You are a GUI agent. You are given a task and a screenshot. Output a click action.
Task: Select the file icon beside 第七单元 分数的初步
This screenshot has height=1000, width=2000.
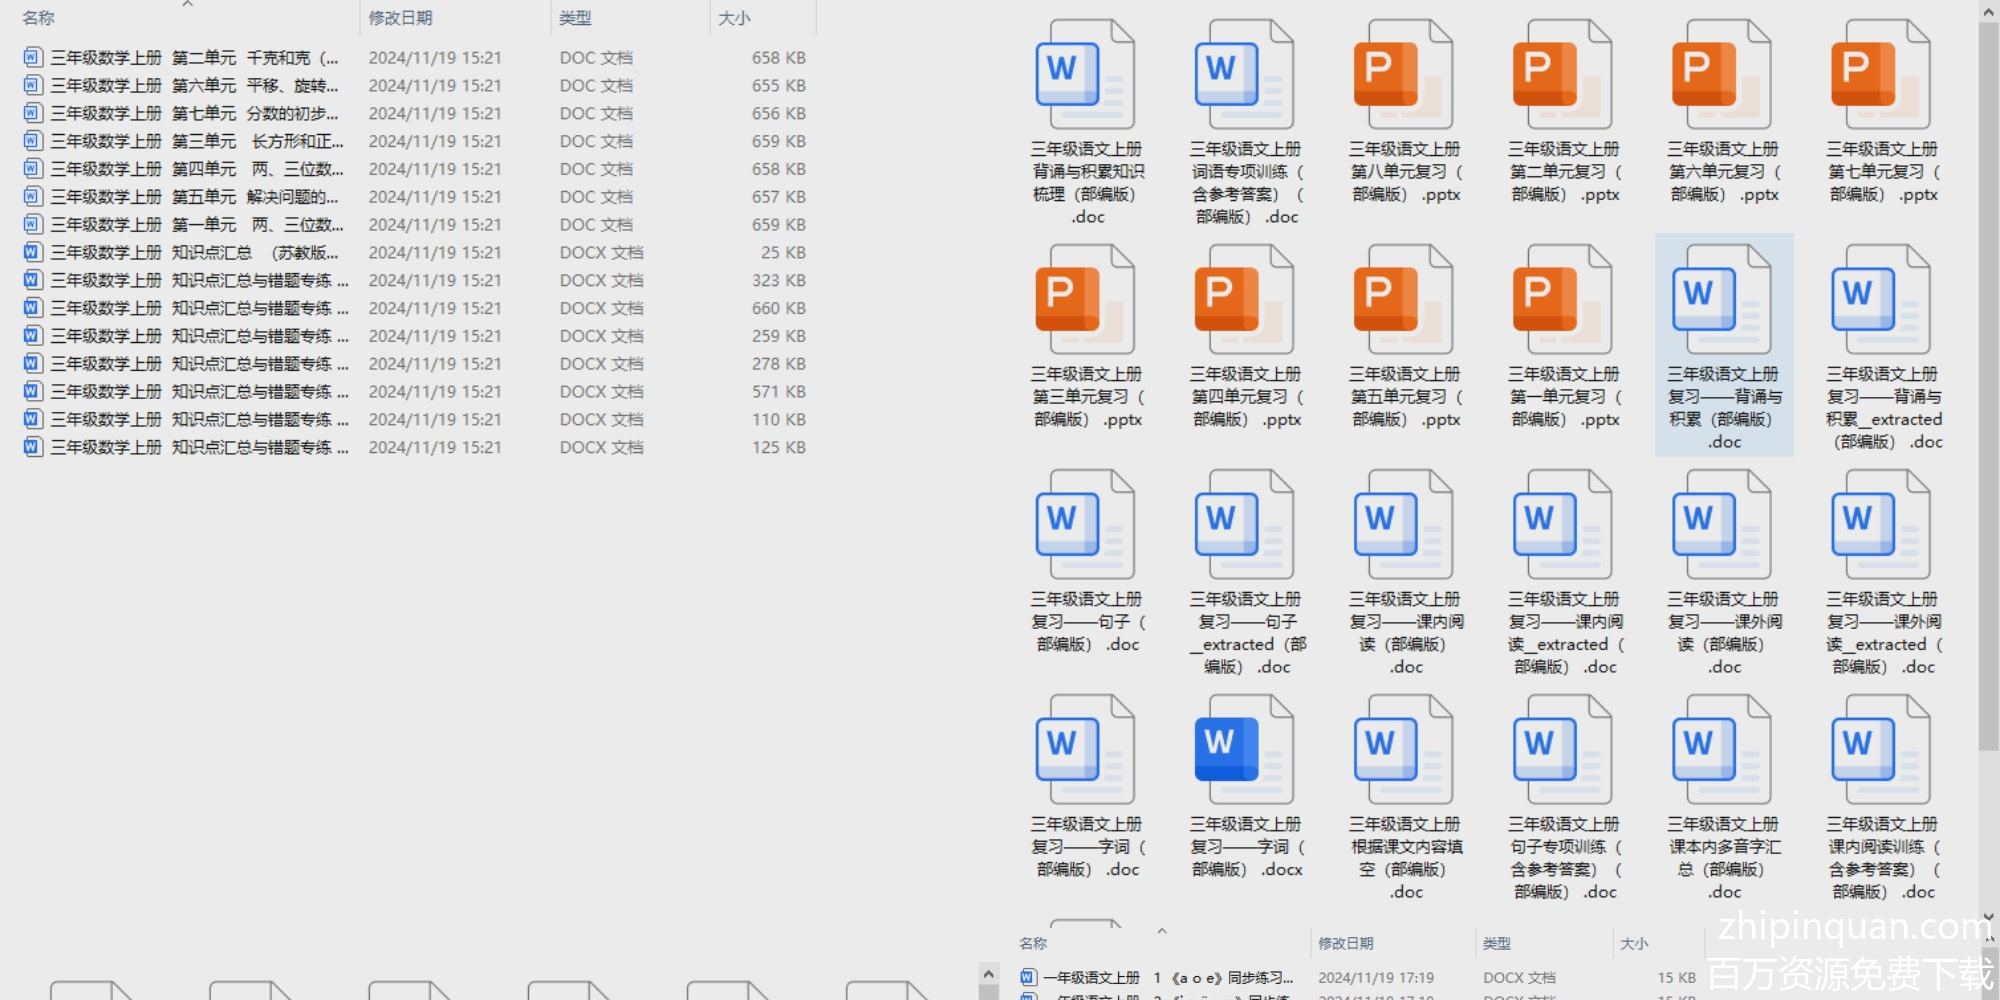(33, 113)
